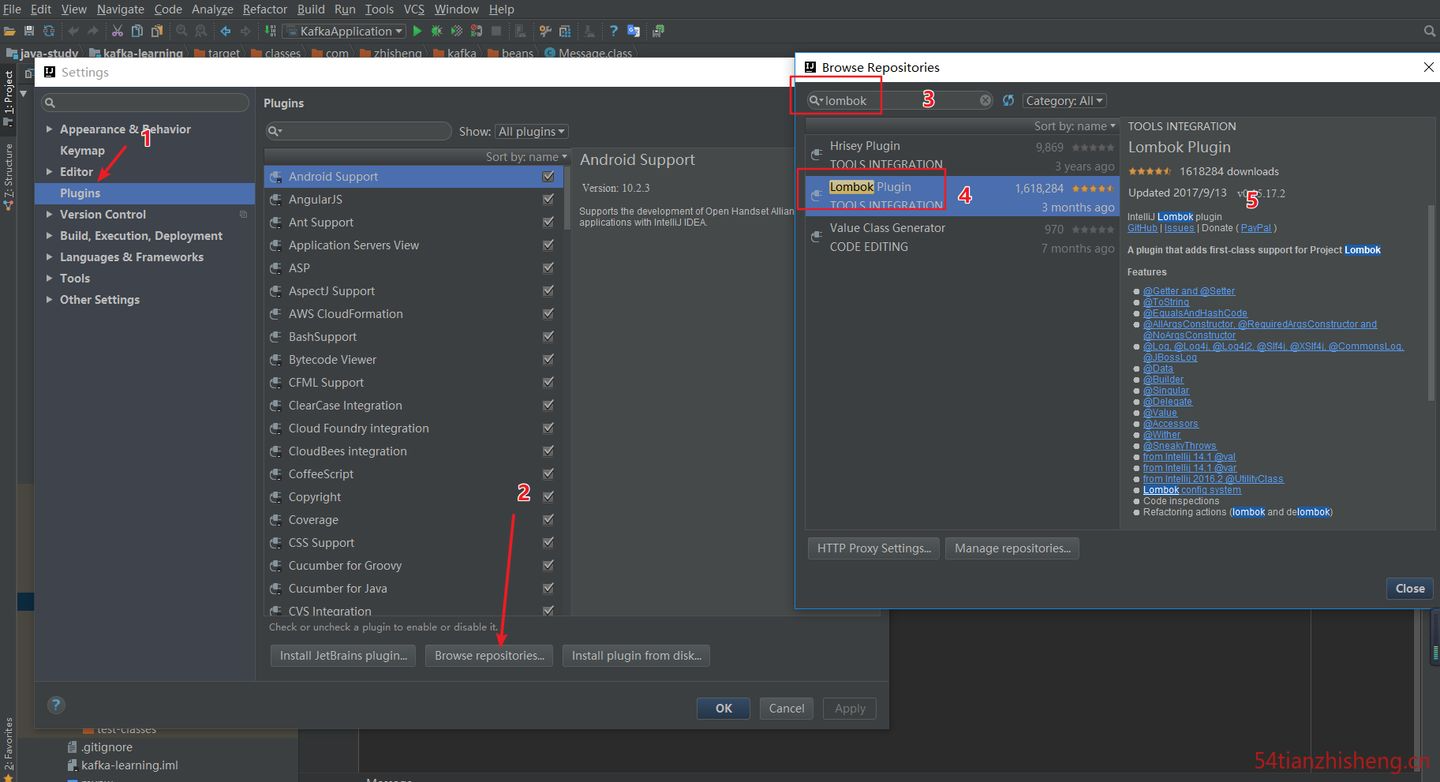
Task: Select Hrisey Plugin in repository list
Action: pyautogui.click(x=962, y=155)
